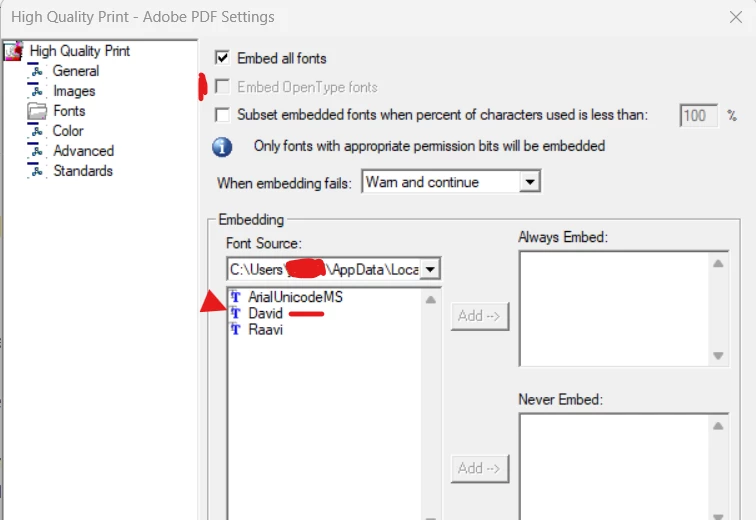Click the Color node icon
Screen dimensions: 756x520
coord(36,131)
